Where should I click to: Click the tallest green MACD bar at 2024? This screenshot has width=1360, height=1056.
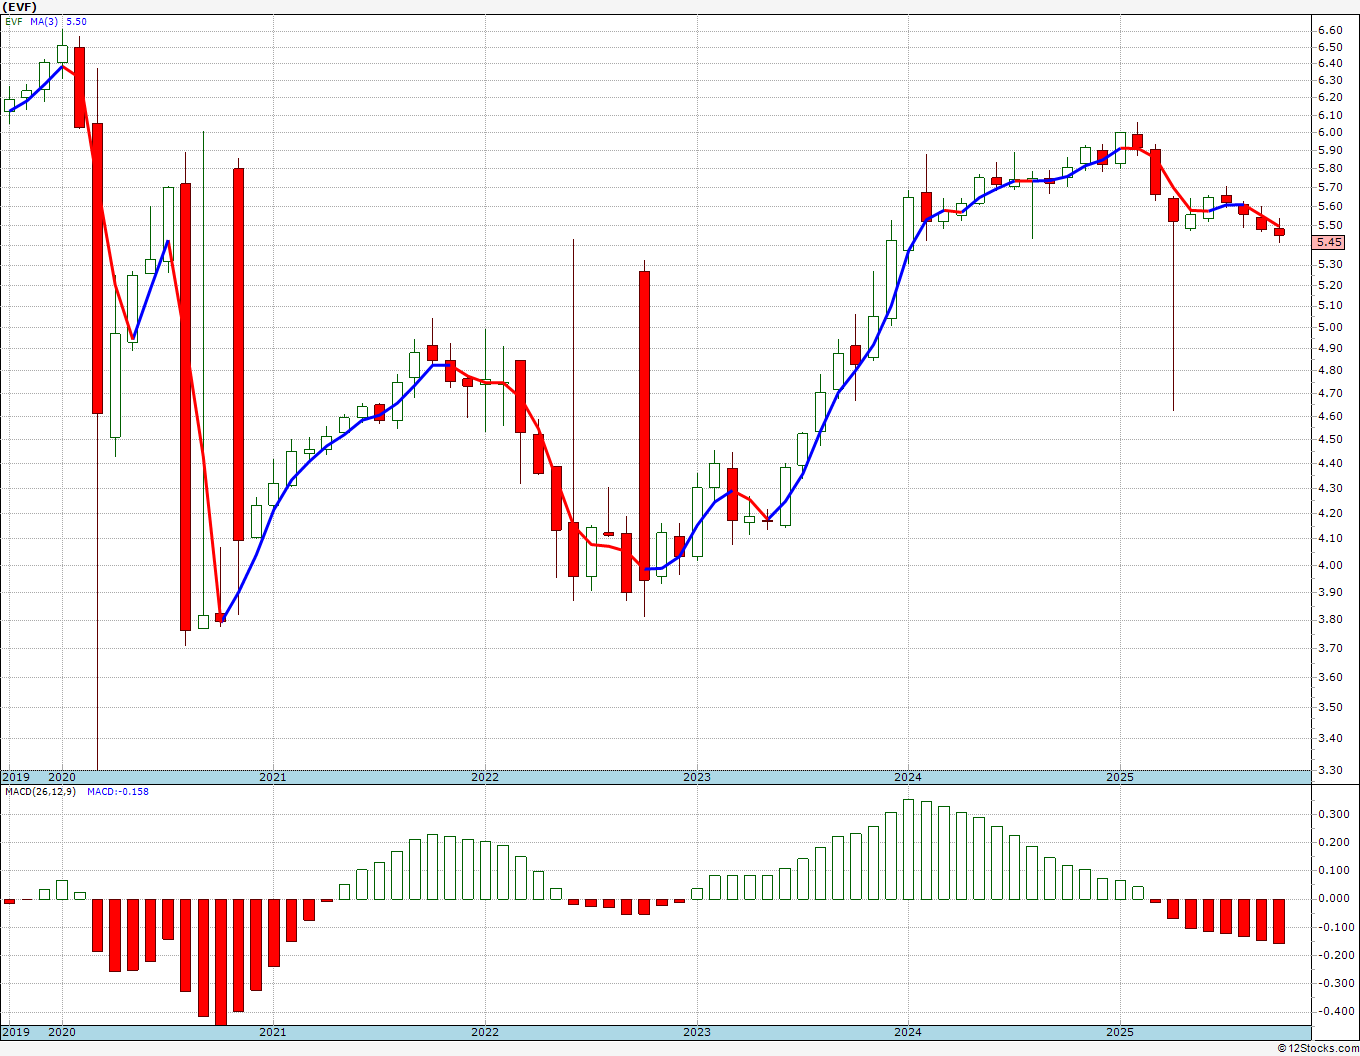[908, 849]
